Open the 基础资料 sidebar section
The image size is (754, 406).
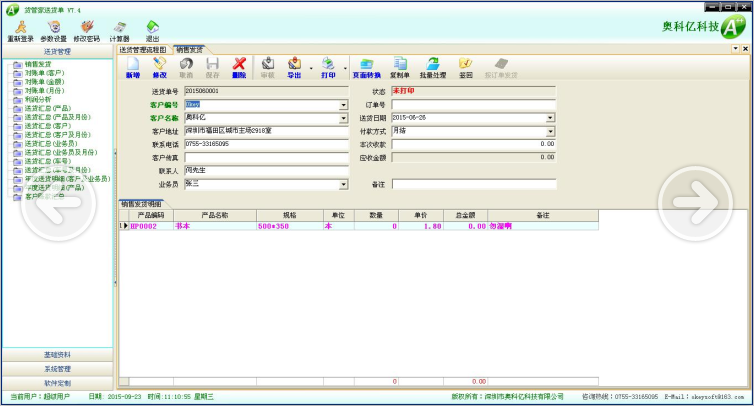[57, 355]
